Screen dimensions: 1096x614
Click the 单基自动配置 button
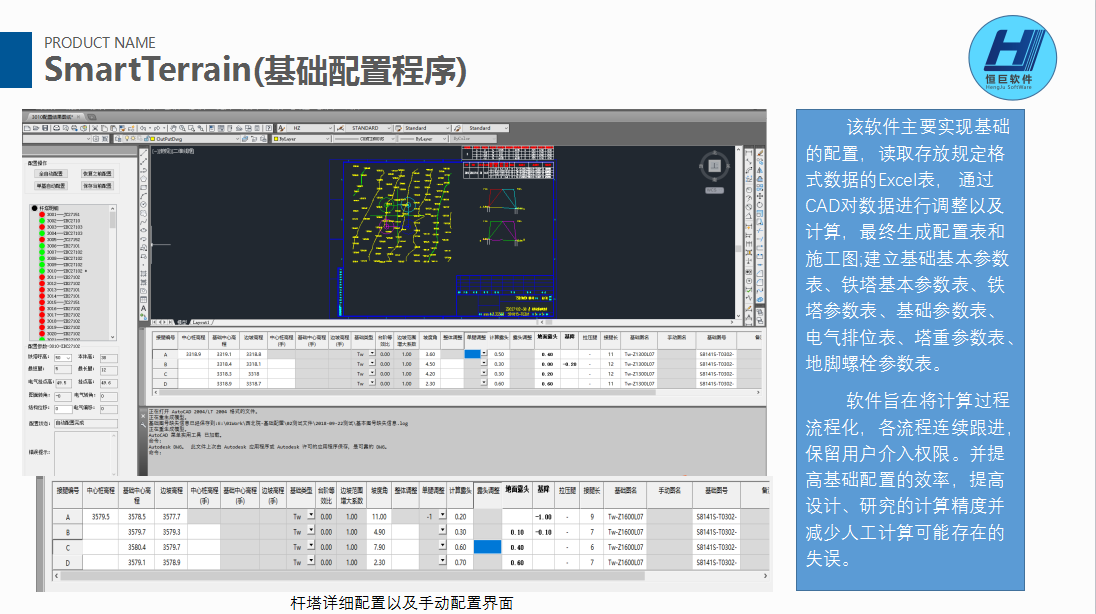pos(51,186)
